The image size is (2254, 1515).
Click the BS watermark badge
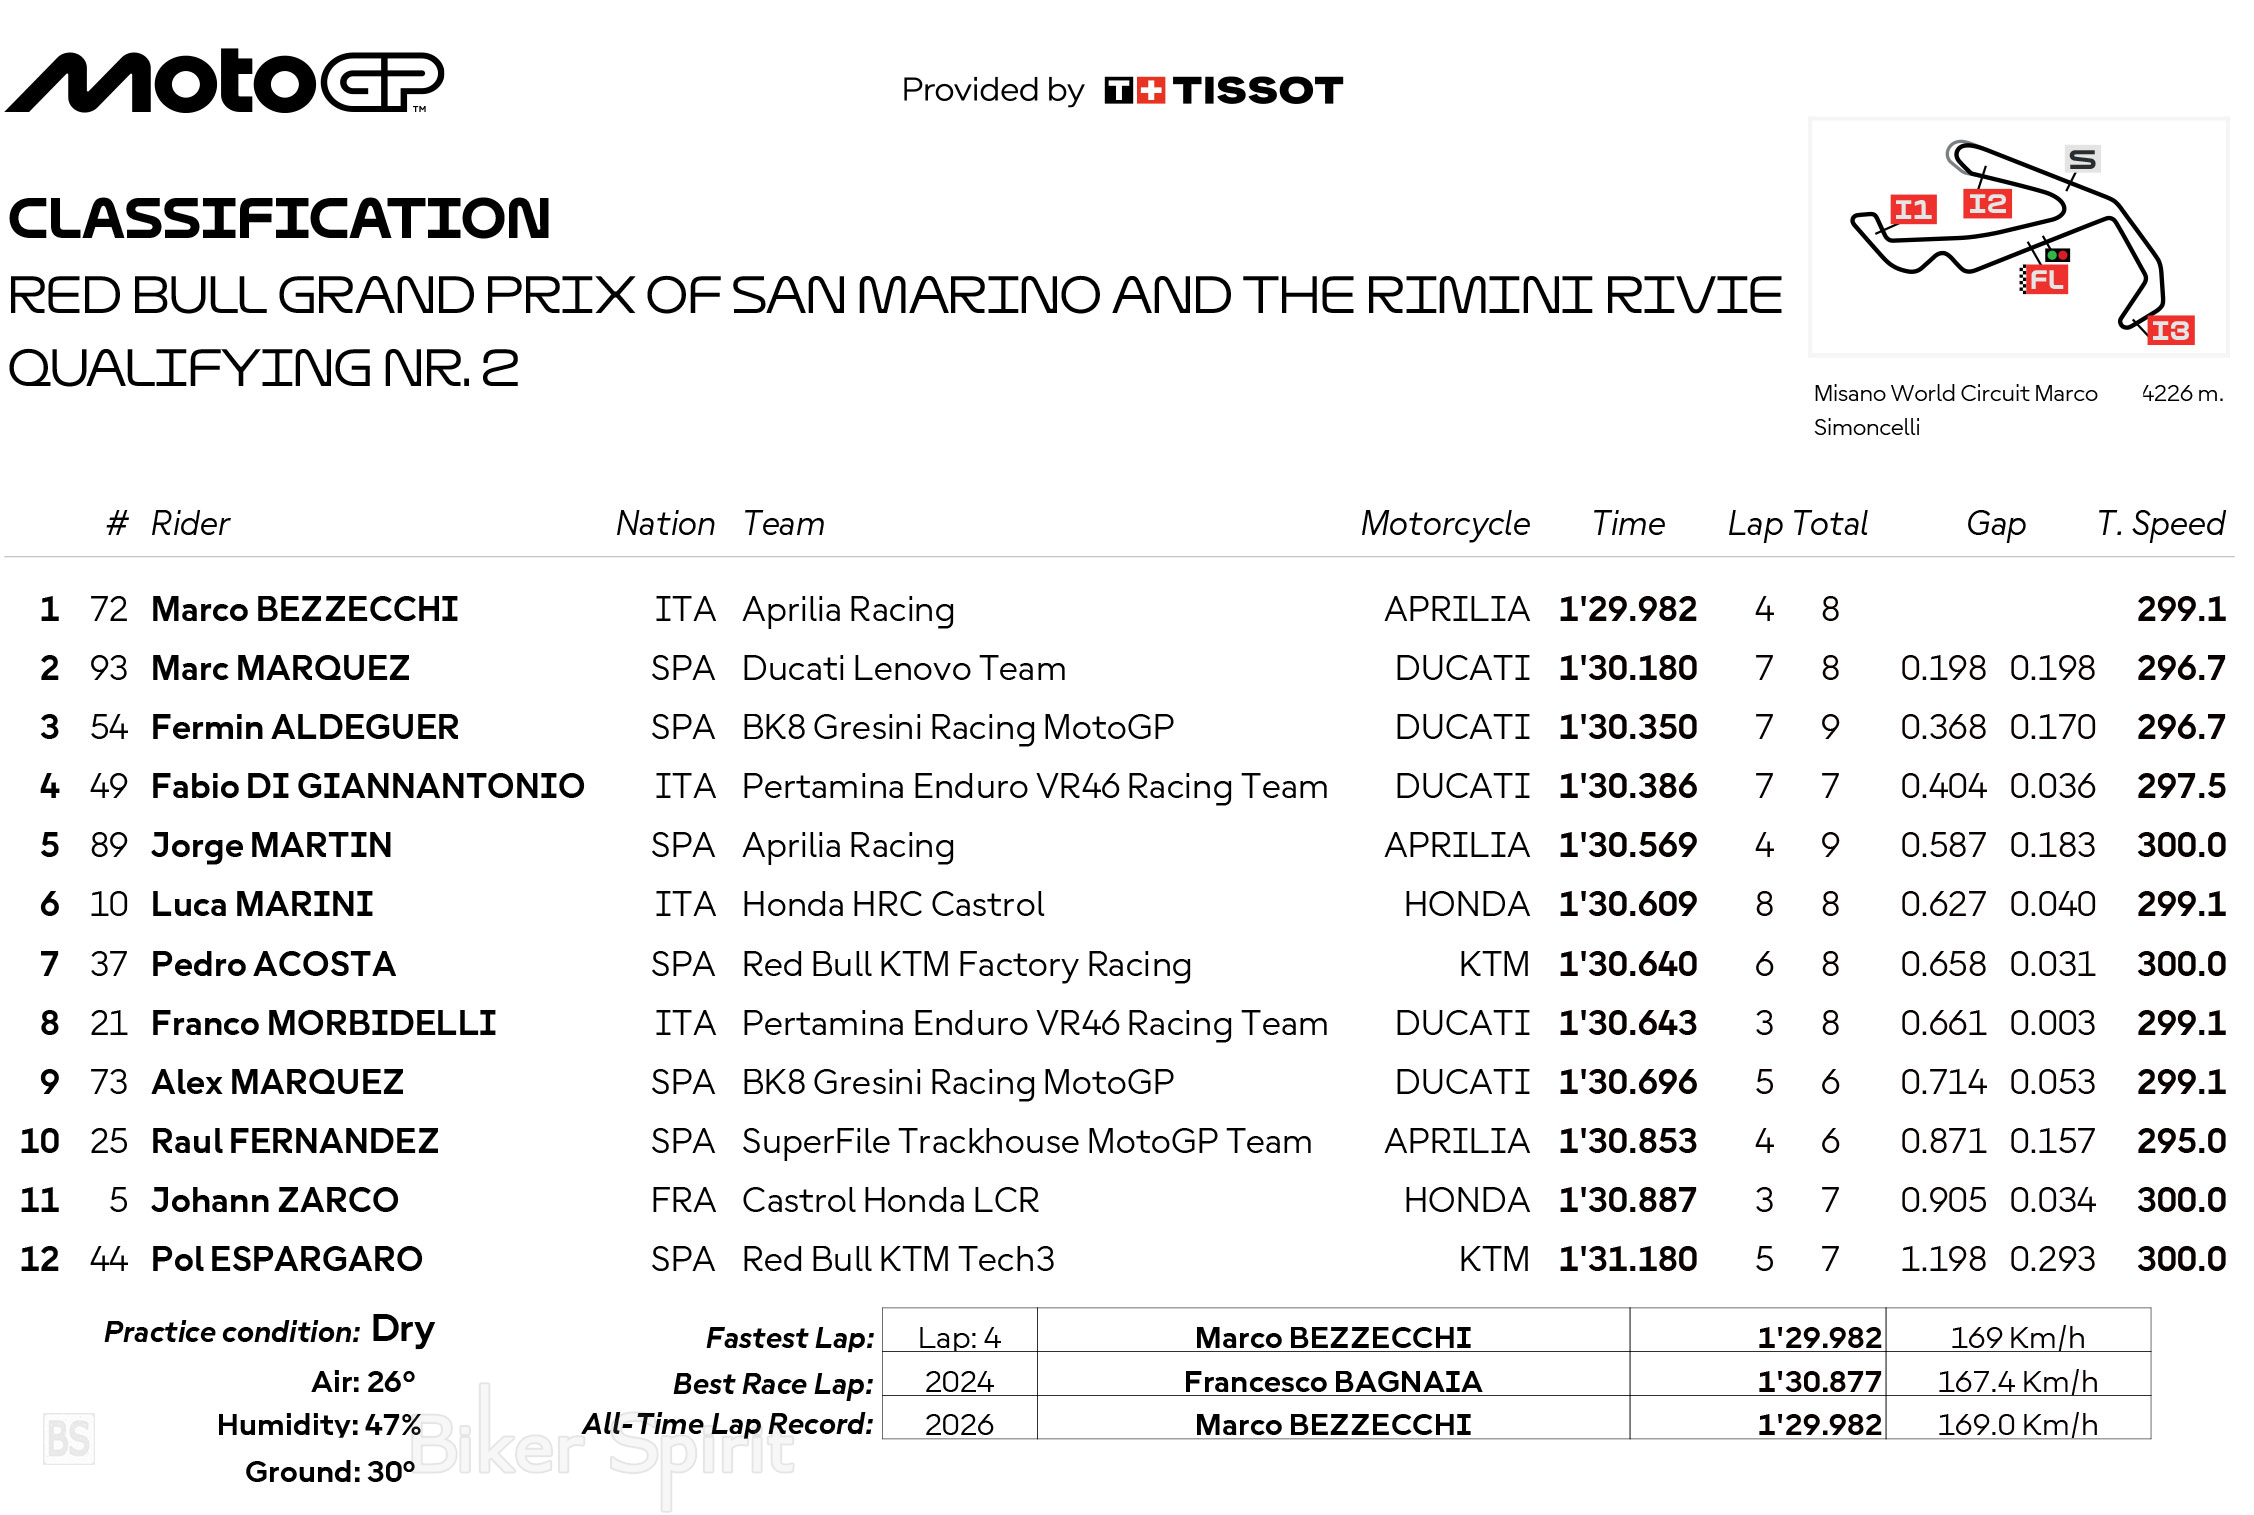click(69, 1439)
